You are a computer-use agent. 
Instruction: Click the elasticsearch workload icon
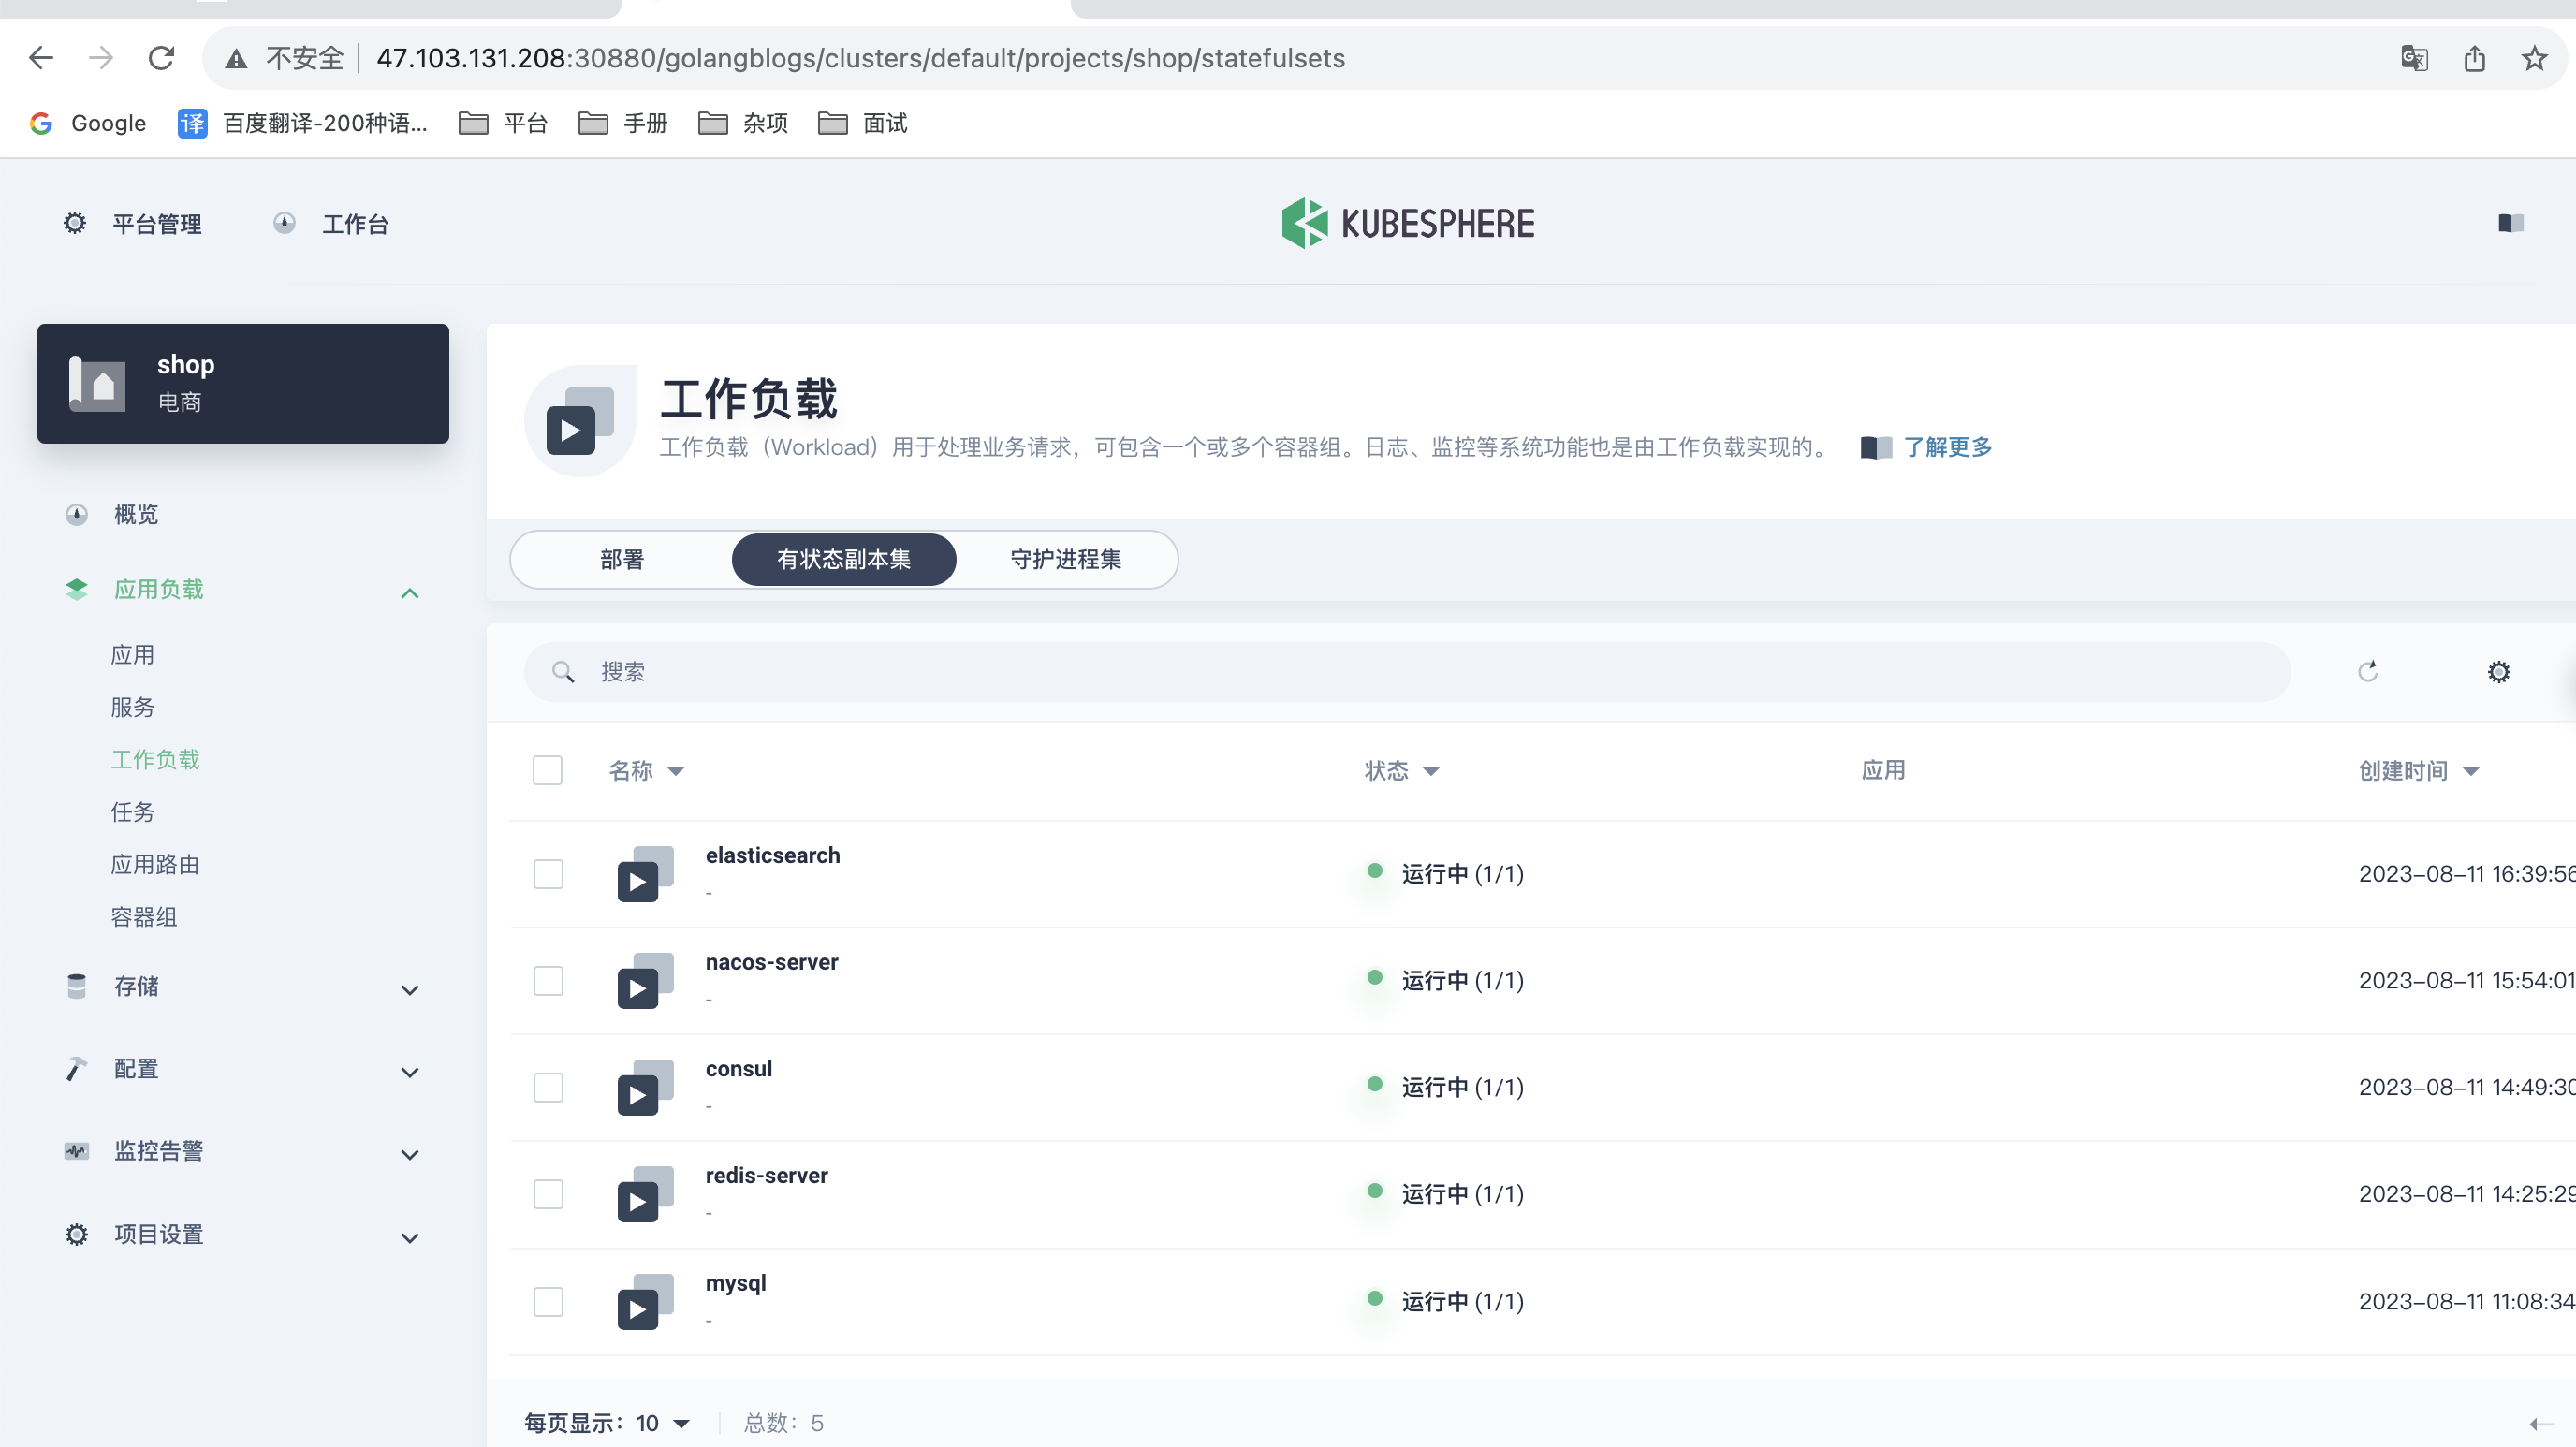click(645, 874)
